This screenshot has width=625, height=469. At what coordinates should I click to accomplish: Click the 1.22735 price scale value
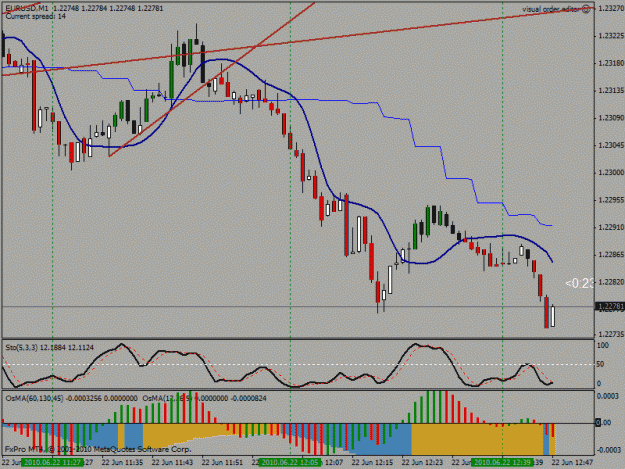(611, 334)
